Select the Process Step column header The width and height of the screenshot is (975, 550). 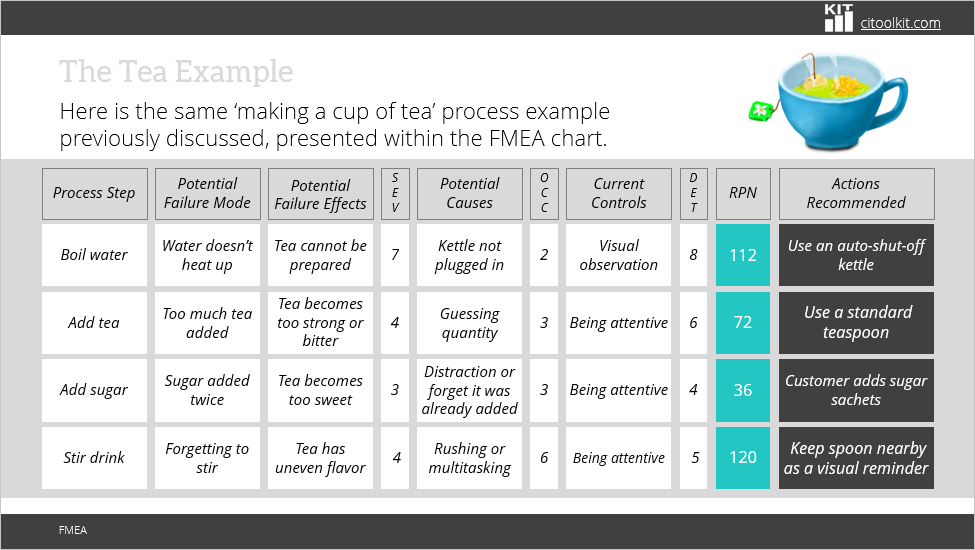[94, 193]
